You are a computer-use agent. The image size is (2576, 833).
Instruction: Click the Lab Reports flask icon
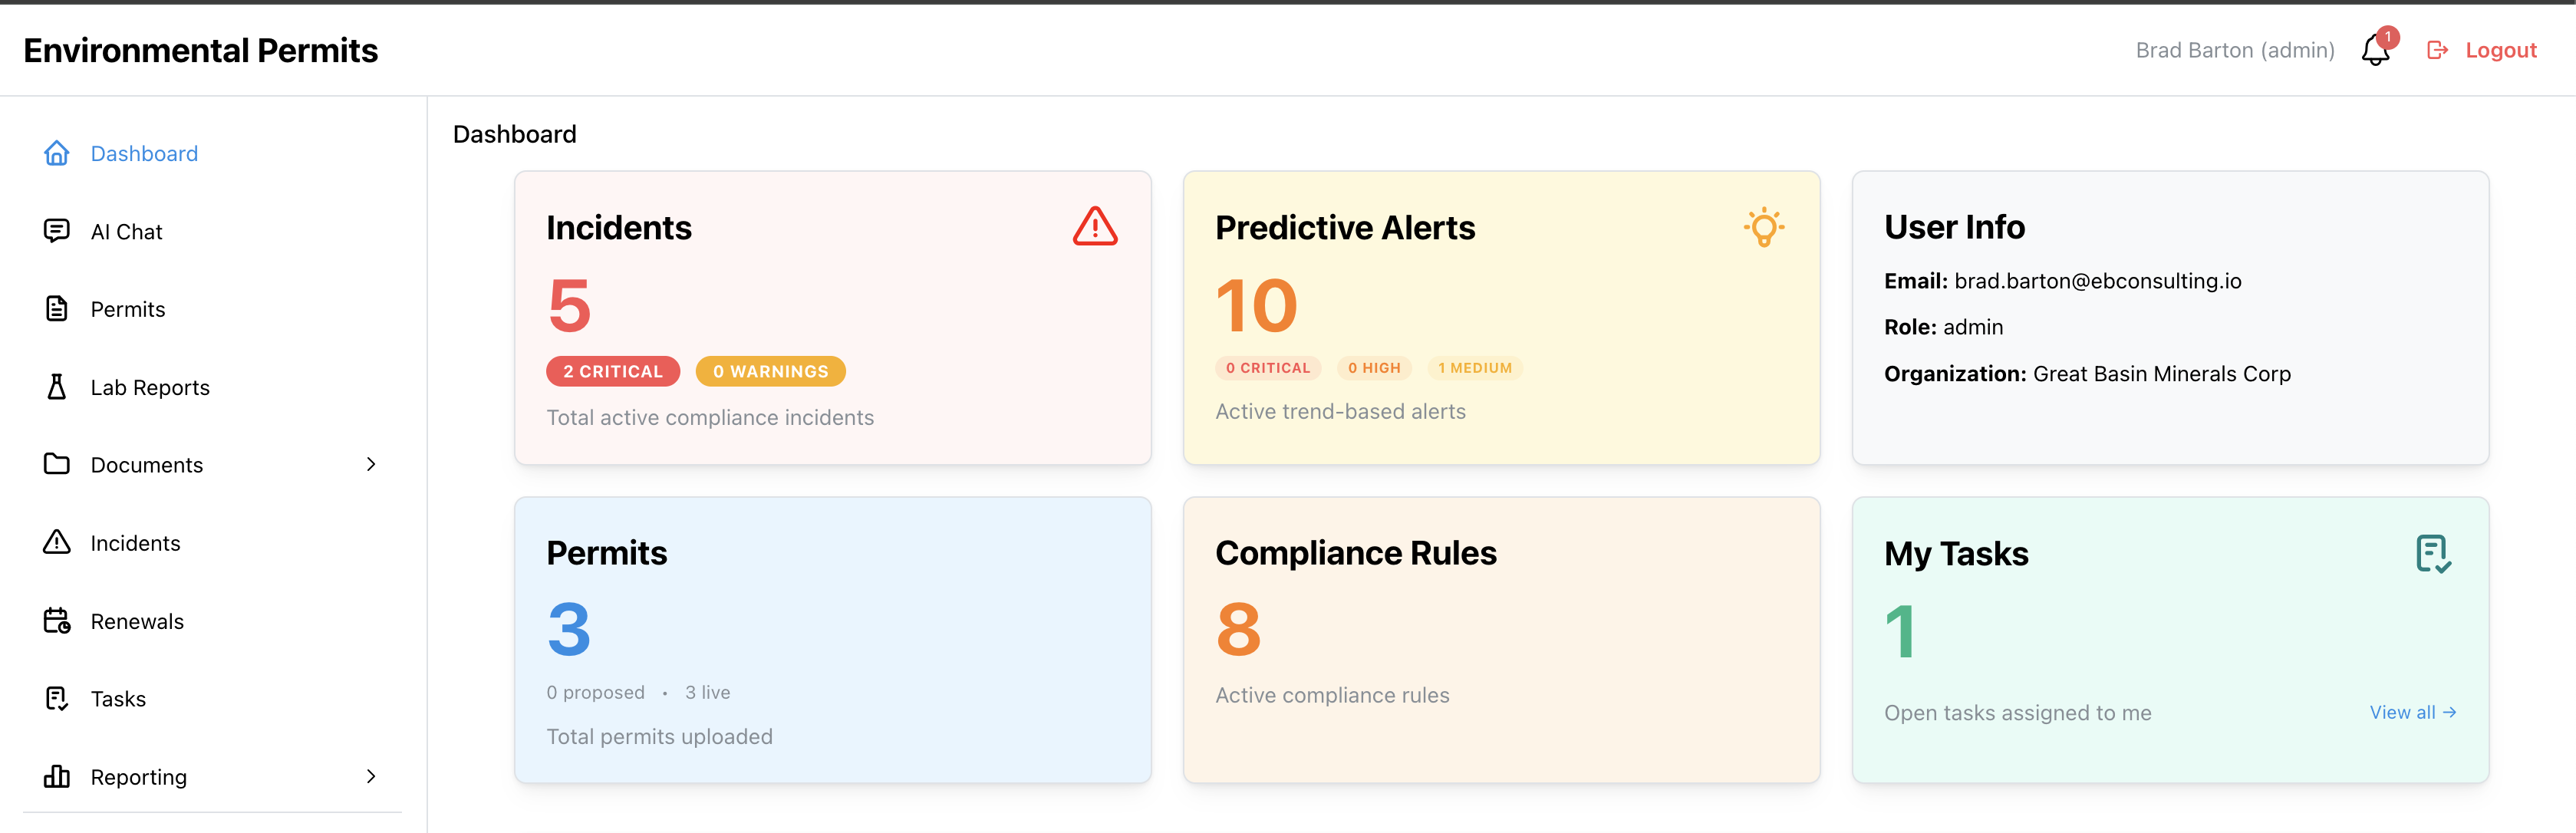click(57, 387)
